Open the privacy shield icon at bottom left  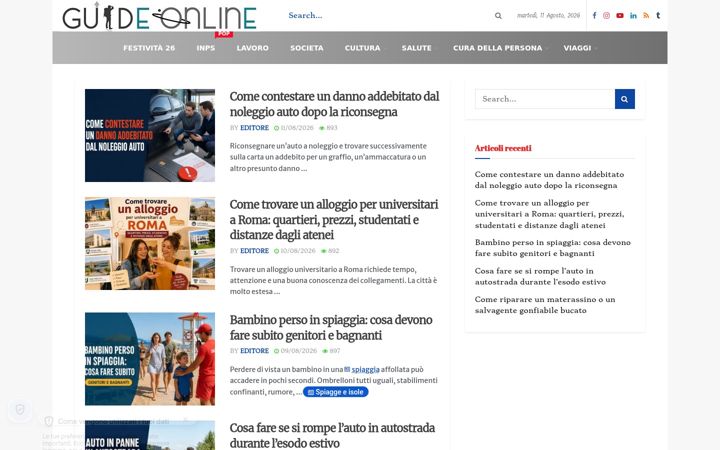20,409
